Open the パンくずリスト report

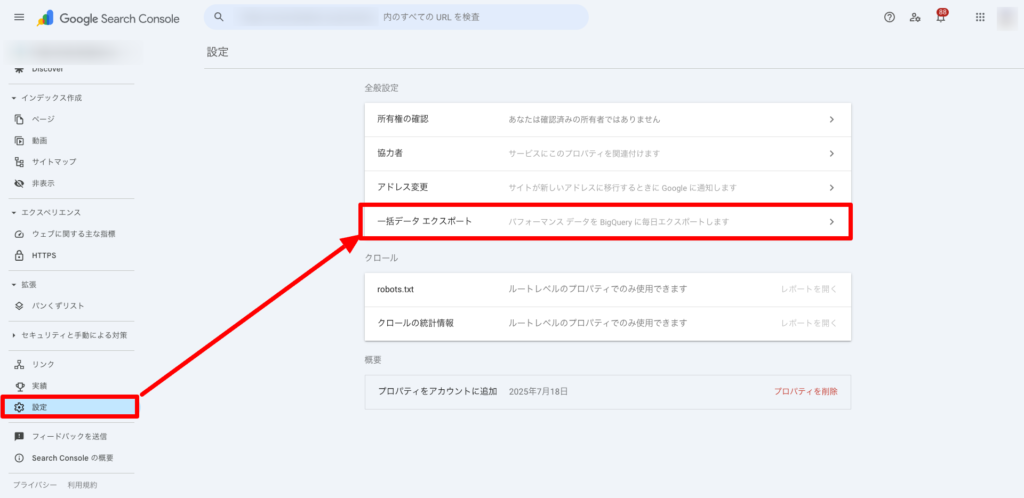(63, 305)
